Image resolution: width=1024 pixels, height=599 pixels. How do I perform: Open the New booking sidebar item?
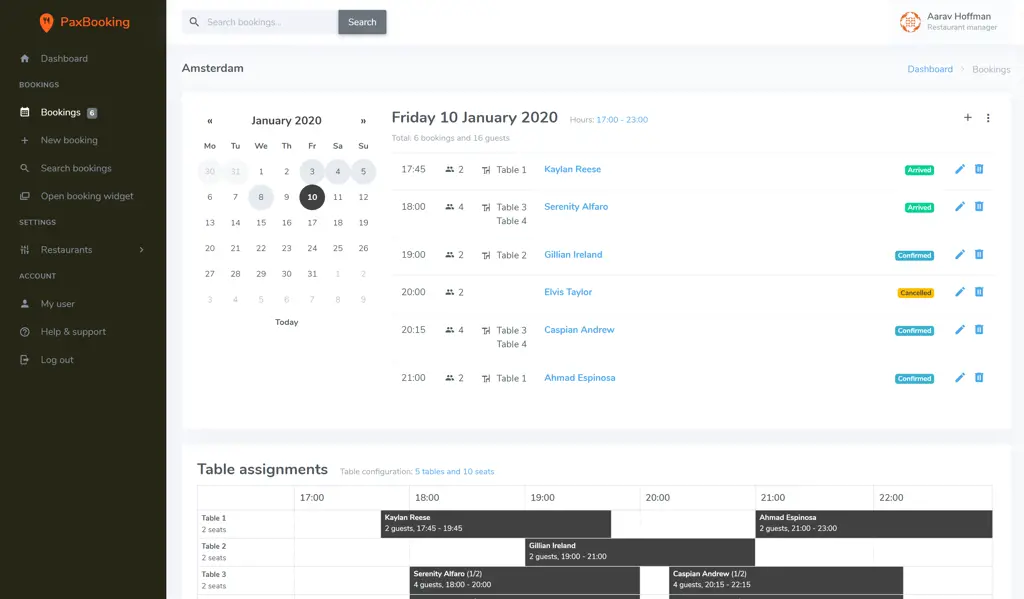67,140
